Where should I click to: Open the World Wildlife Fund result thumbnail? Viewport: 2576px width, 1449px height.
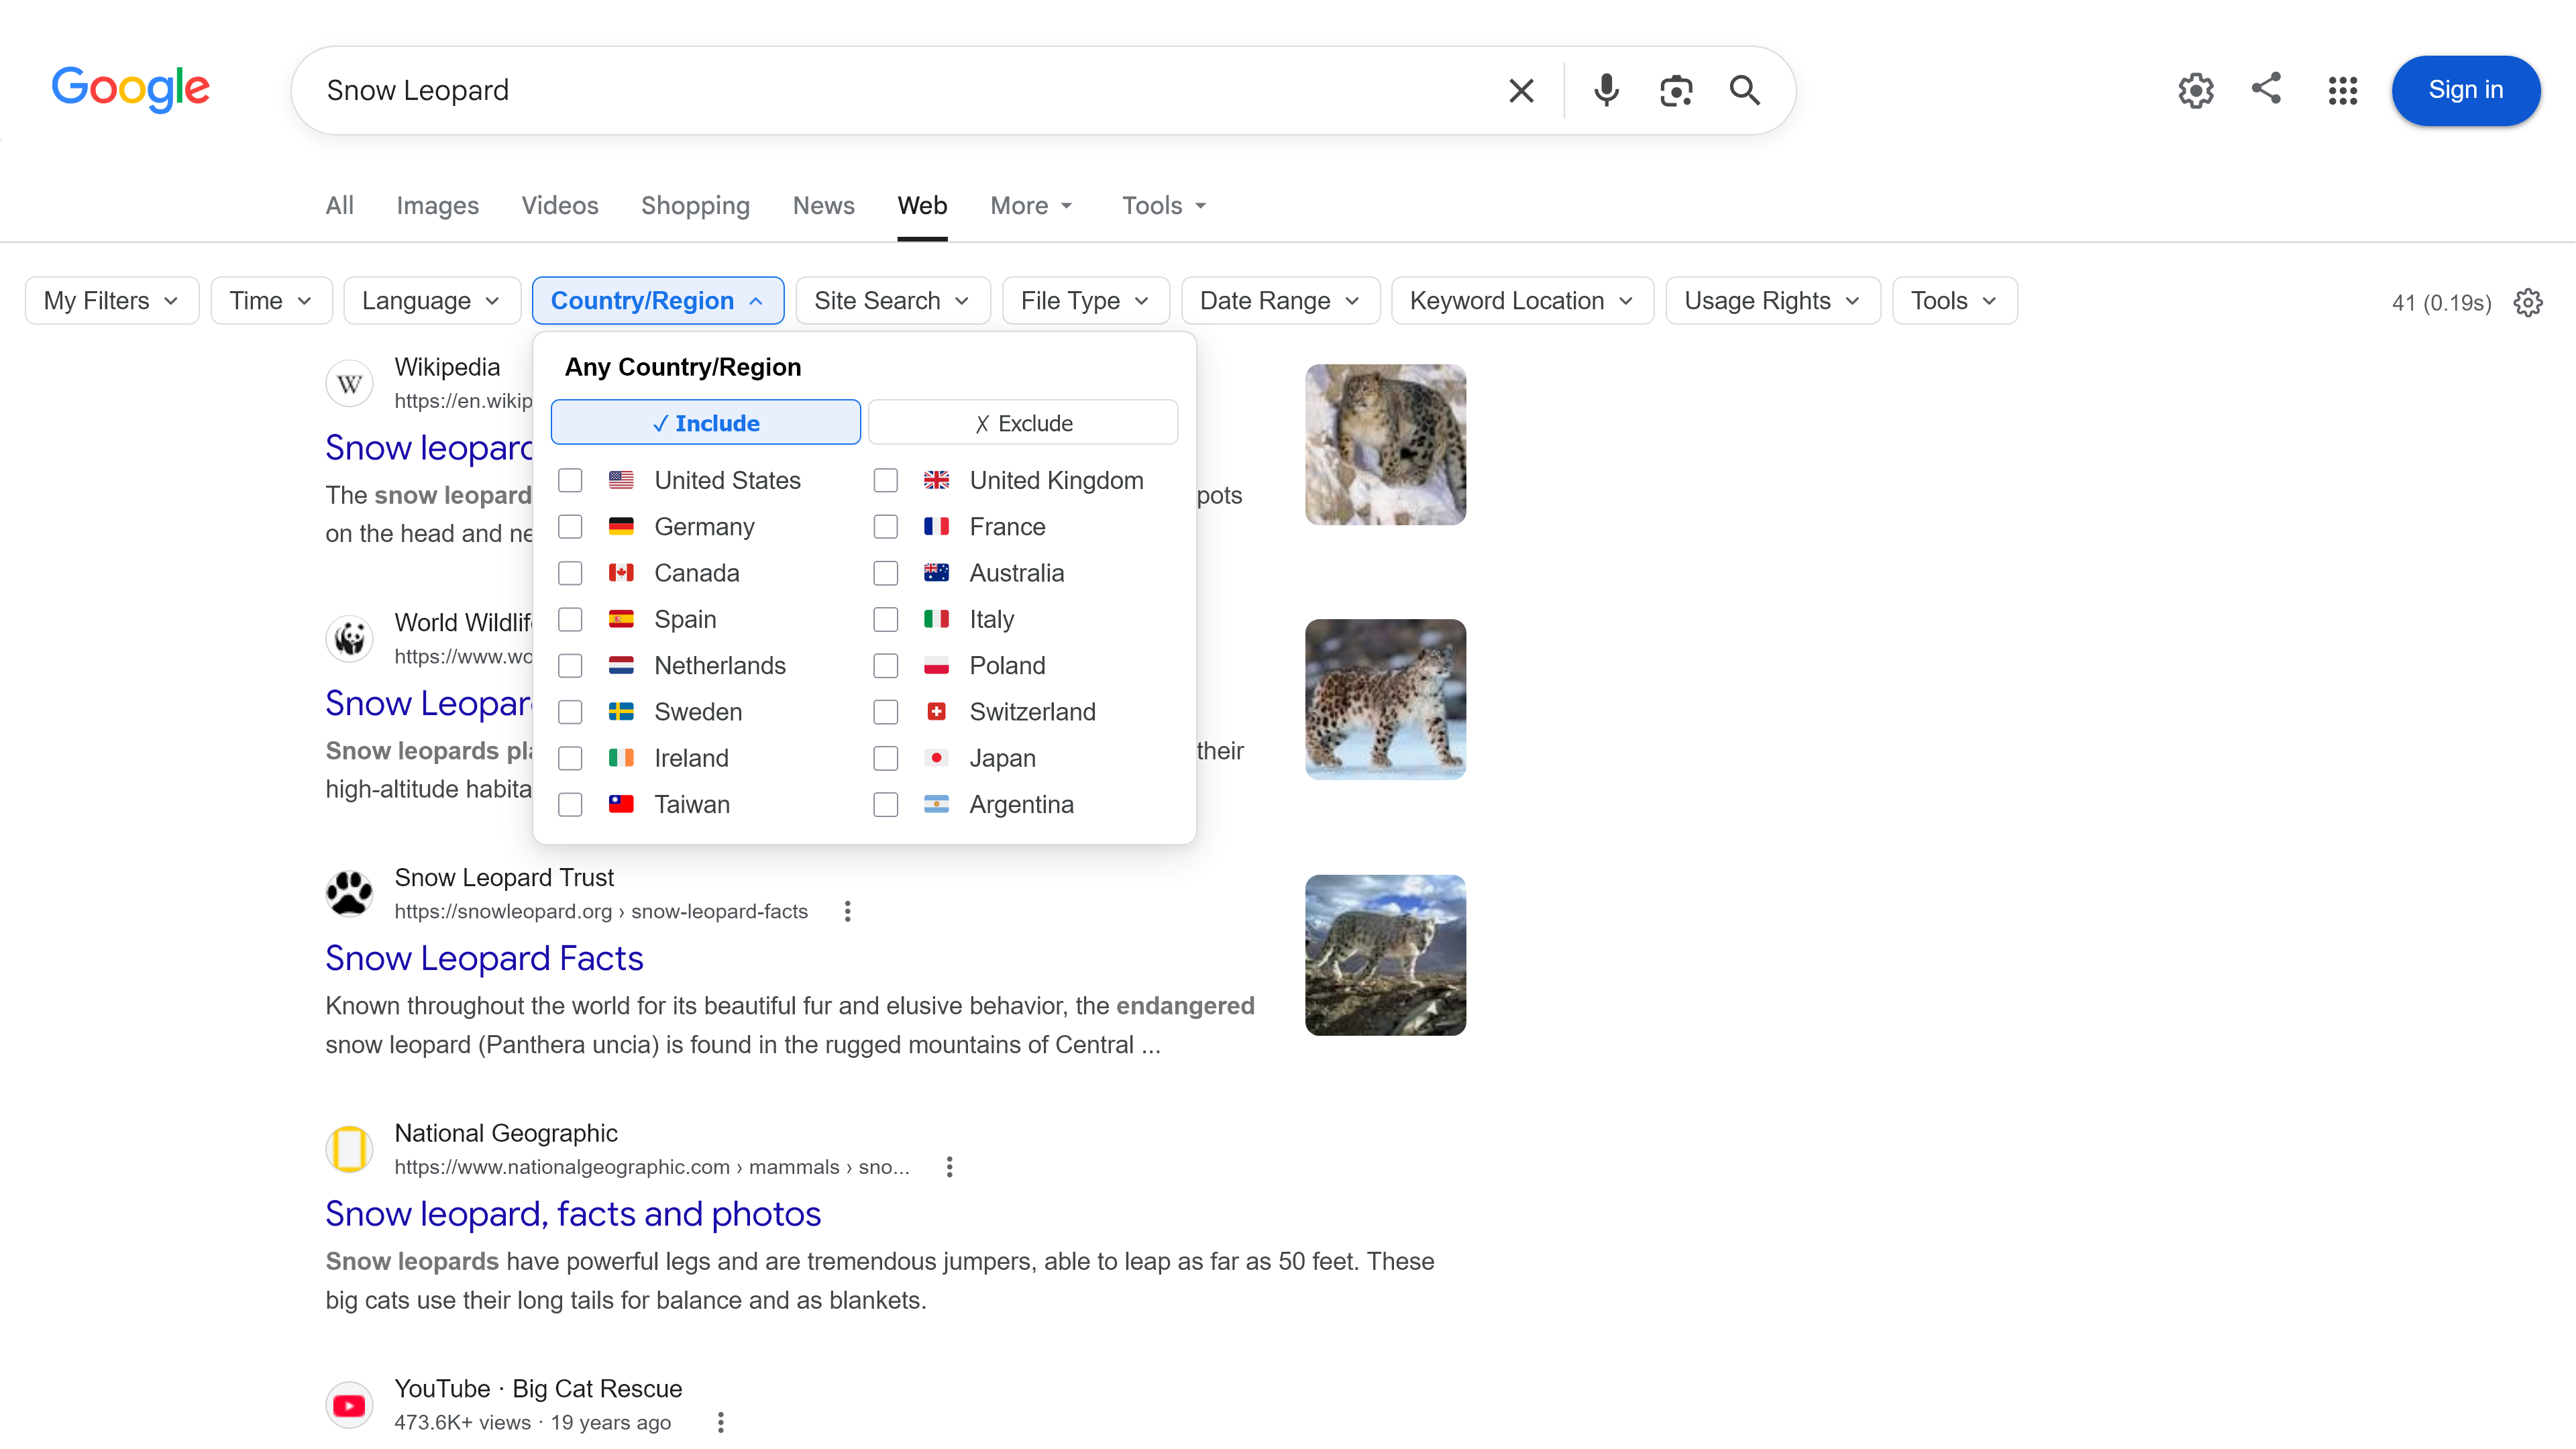1385,699
